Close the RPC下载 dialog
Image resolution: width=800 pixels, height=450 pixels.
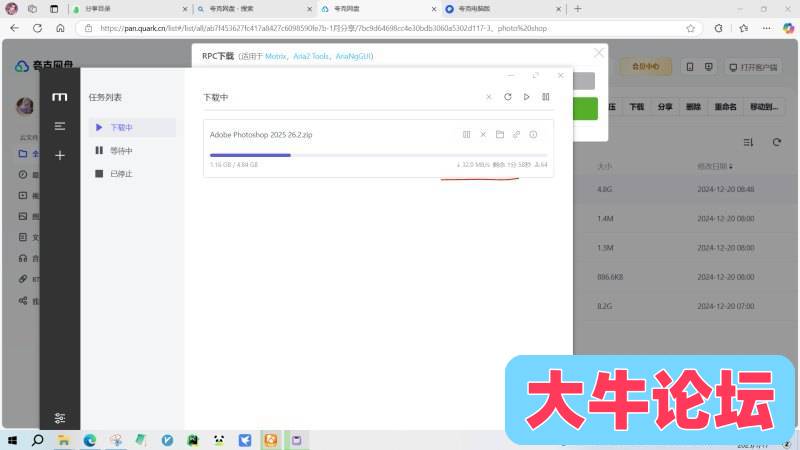pyautogui.click(x=598, y=53)
